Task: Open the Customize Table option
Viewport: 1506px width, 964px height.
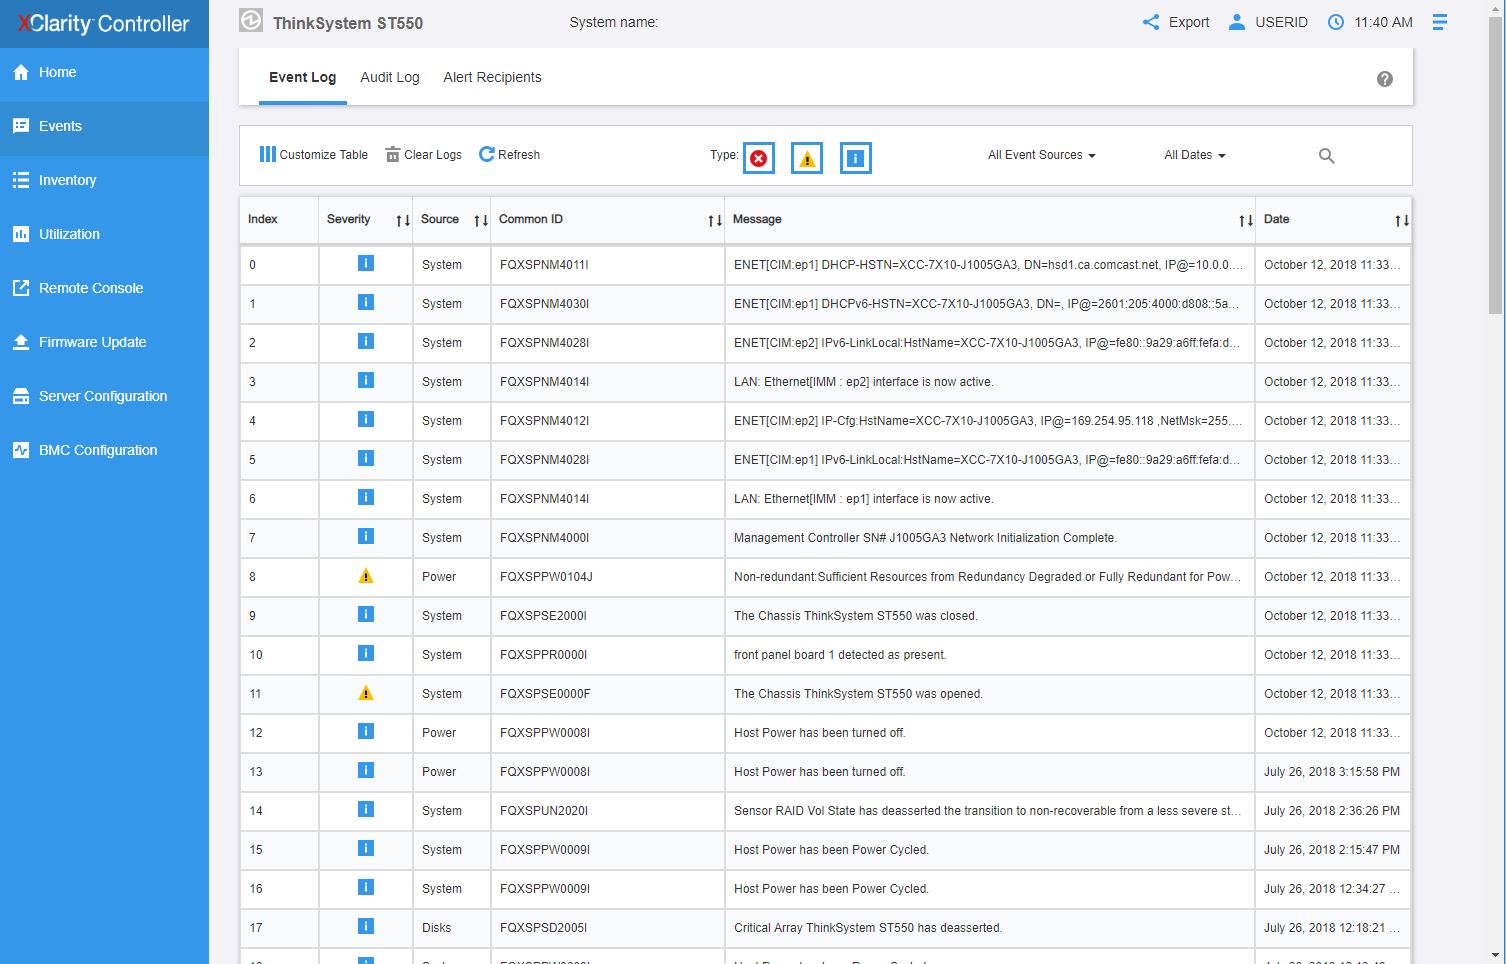Action: pos(313,155)
